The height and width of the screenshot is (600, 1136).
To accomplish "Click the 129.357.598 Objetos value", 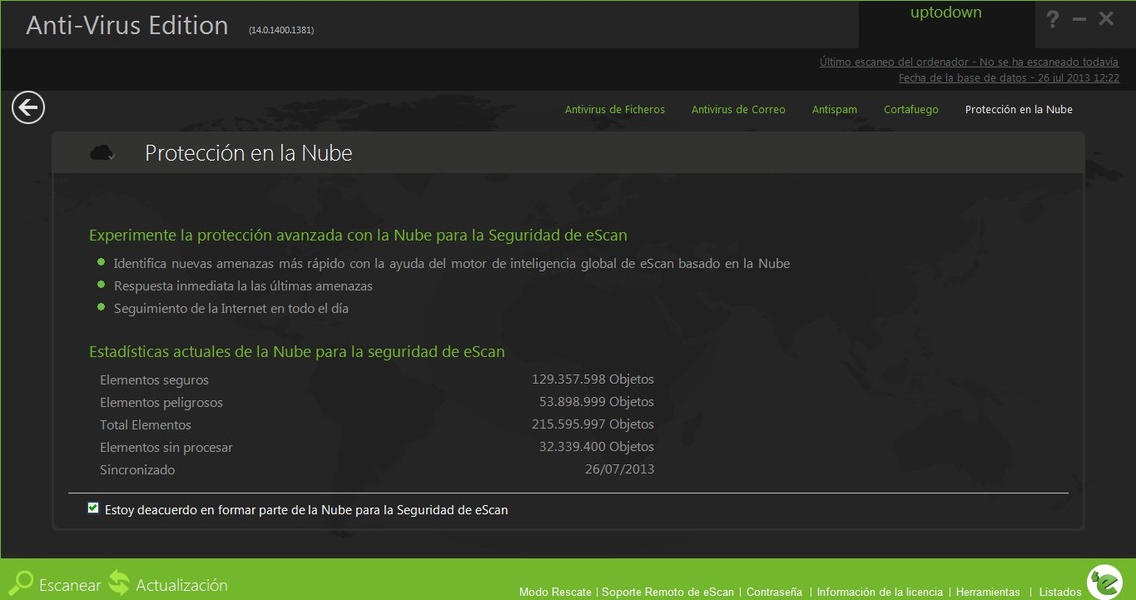I will point(593,379).
